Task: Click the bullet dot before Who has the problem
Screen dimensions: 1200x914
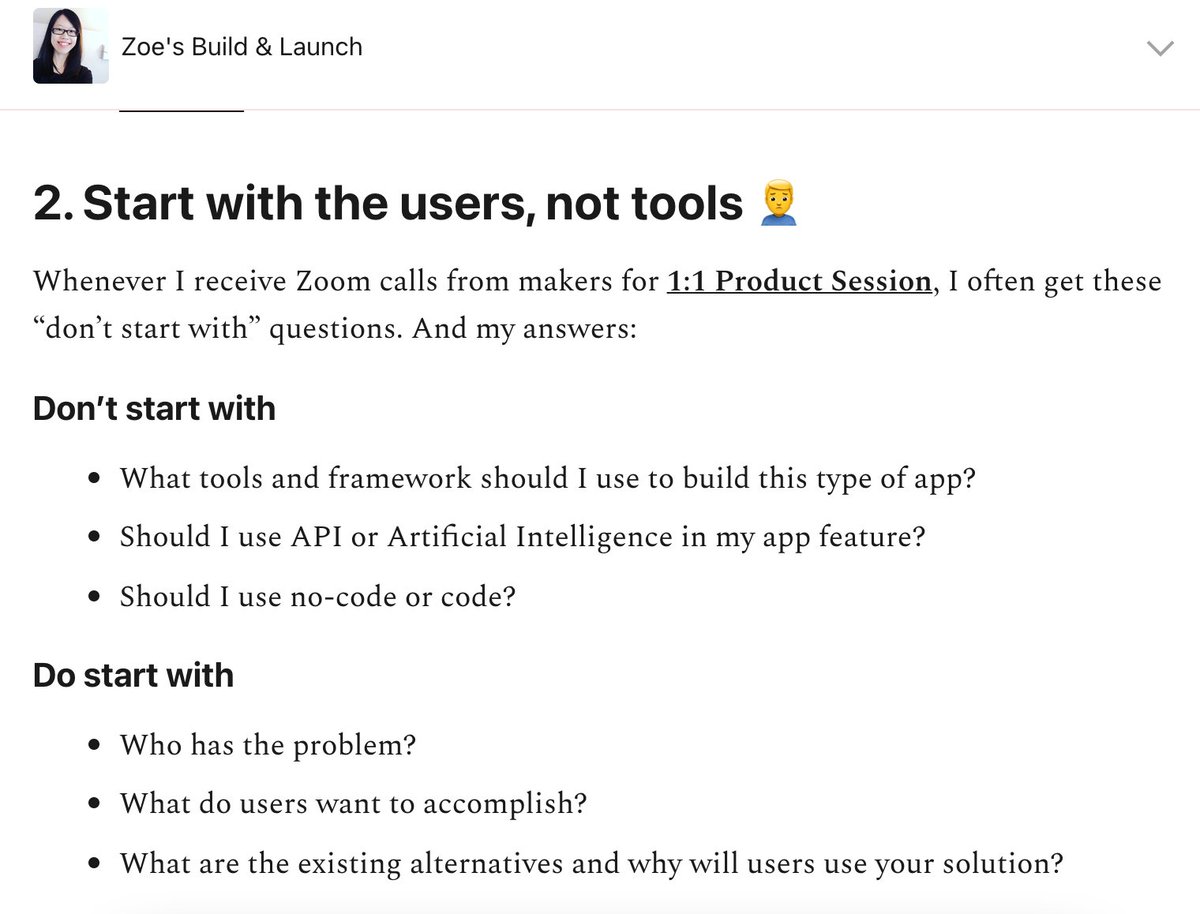Action: coord(94,746)
